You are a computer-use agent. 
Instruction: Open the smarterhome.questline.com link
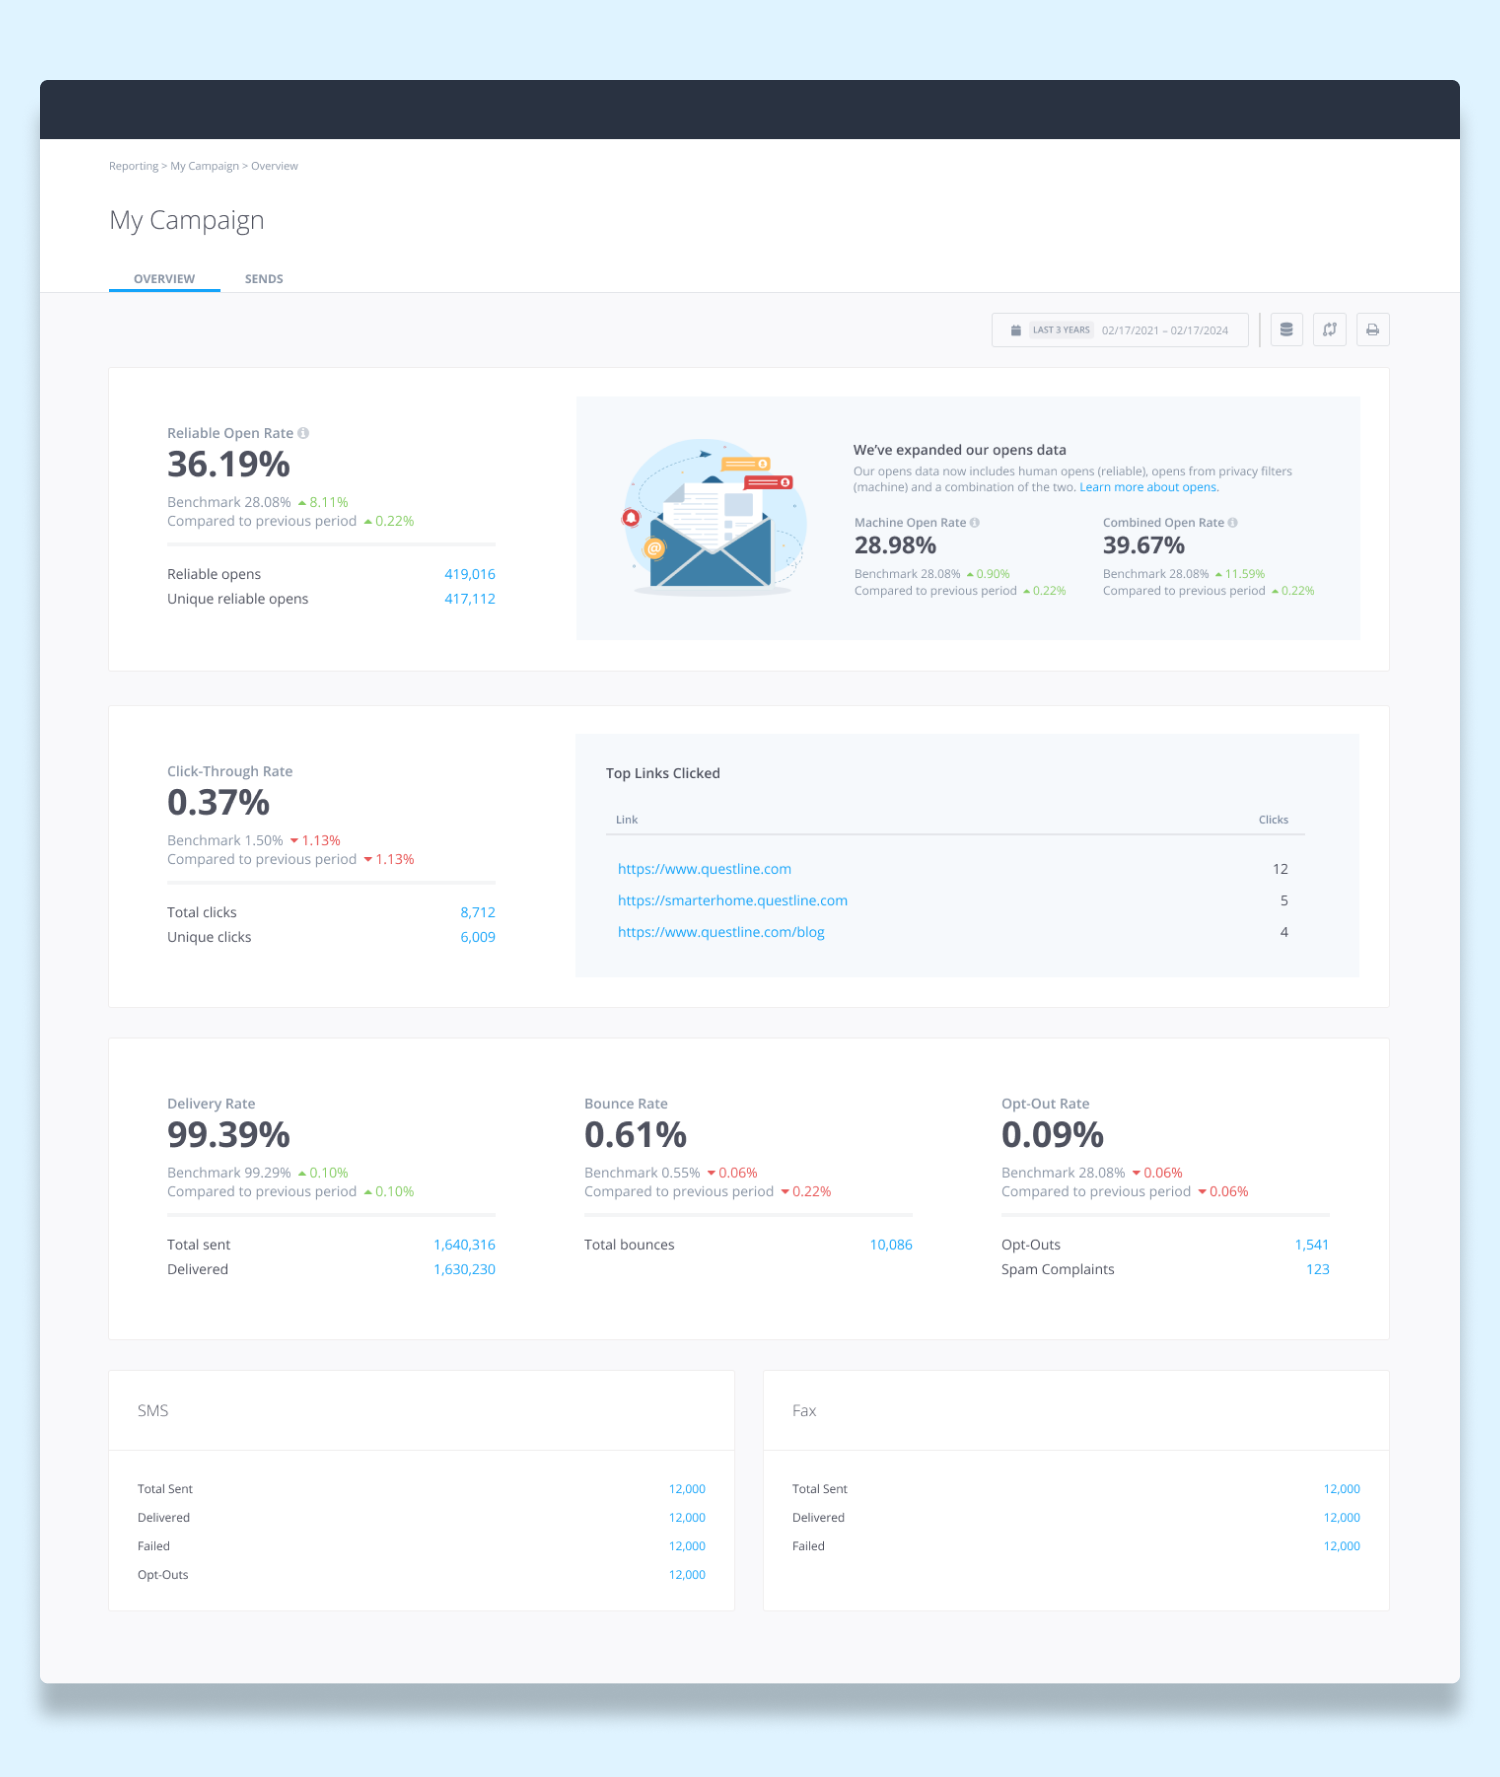(732, 900)
